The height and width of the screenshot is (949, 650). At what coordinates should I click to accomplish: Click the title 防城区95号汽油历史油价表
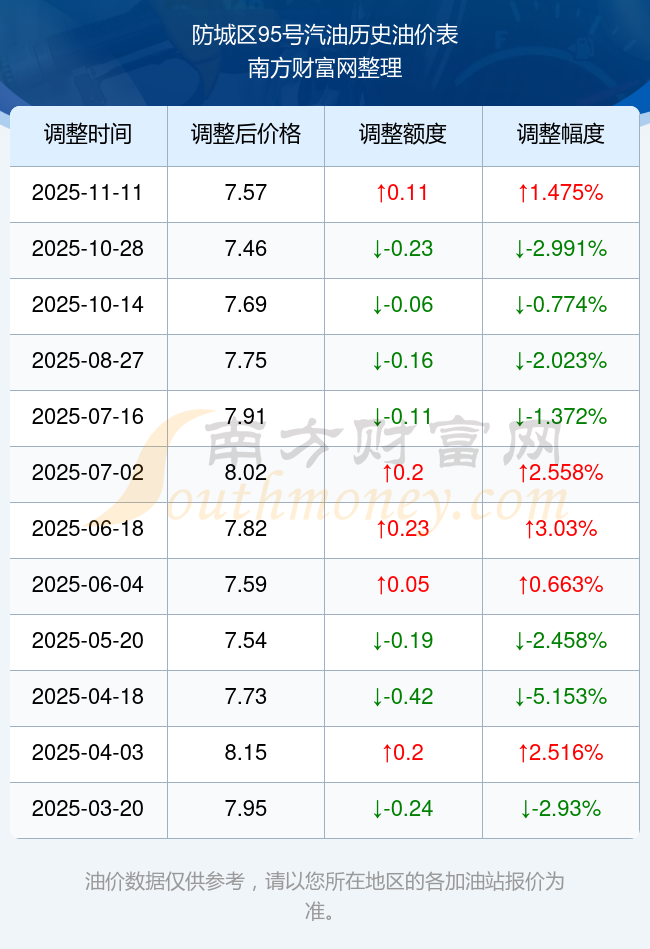point(325,36)
